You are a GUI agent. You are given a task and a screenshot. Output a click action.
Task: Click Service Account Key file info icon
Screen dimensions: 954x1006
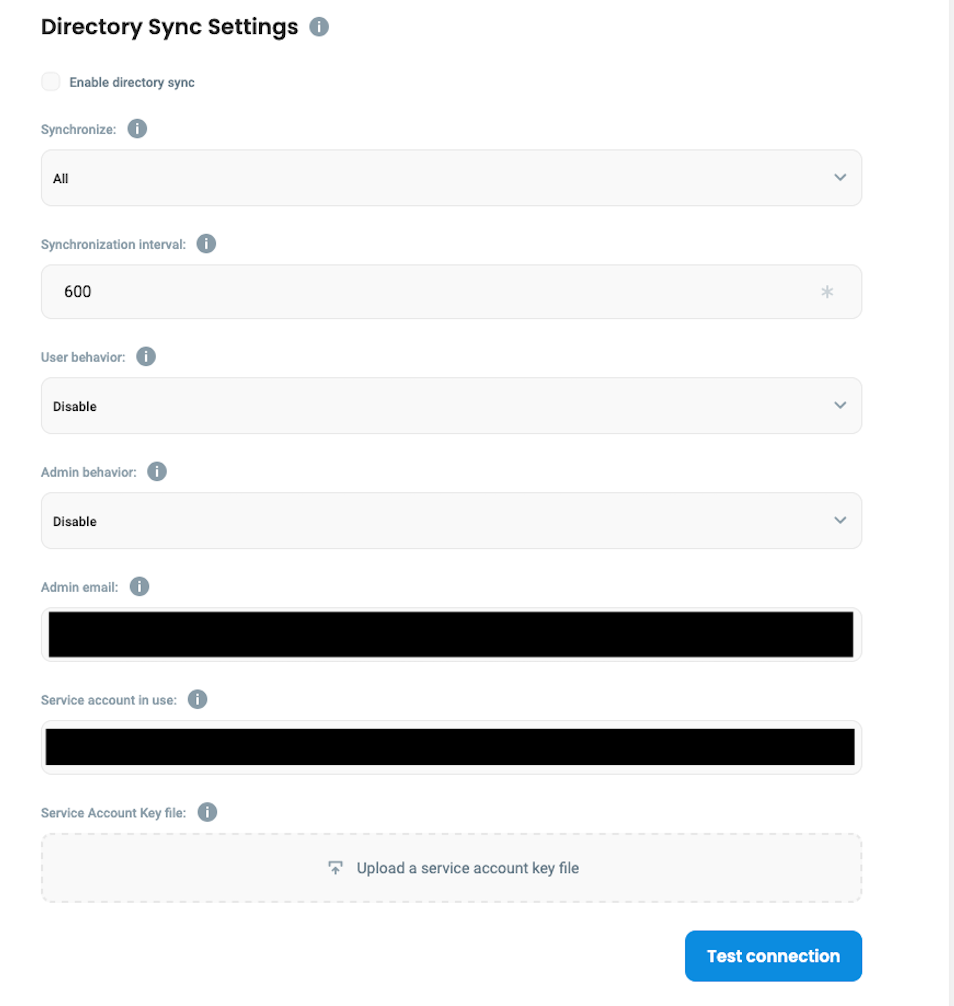pos(207,812)
